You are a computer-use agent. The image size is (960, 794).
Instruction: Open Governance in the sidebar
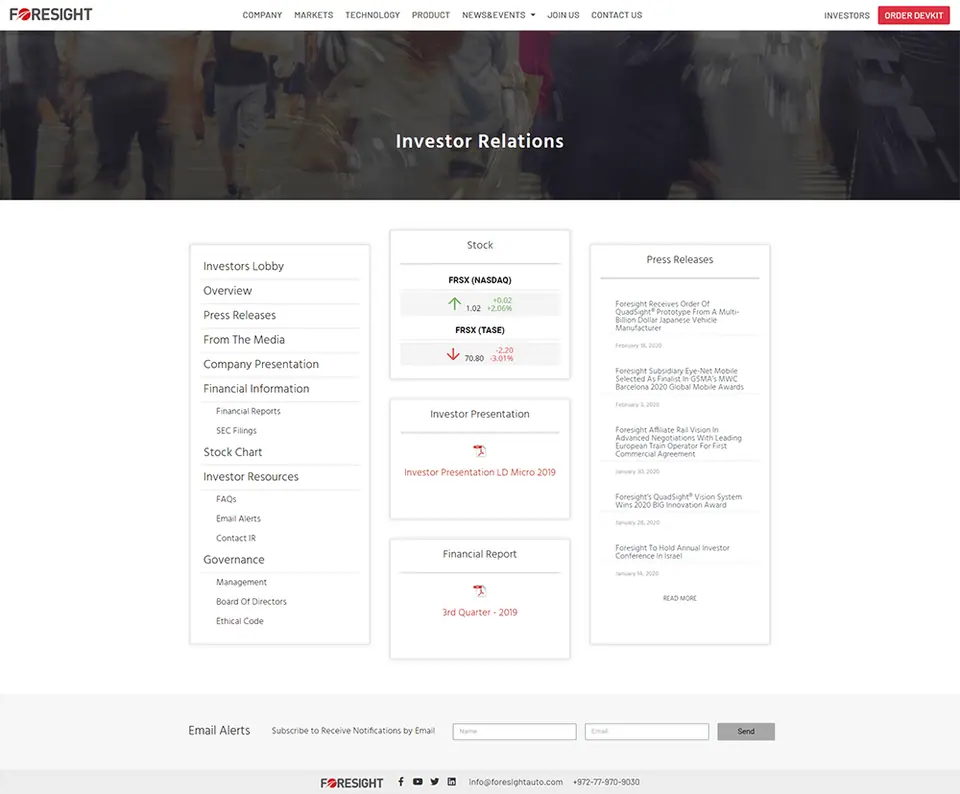point(234,560)
